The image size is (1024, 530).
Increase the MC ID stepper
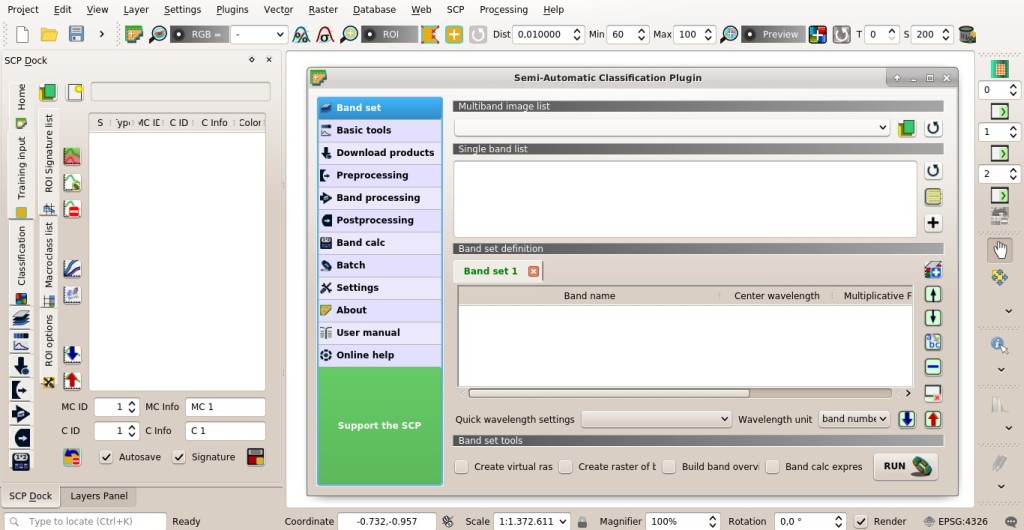132,403
